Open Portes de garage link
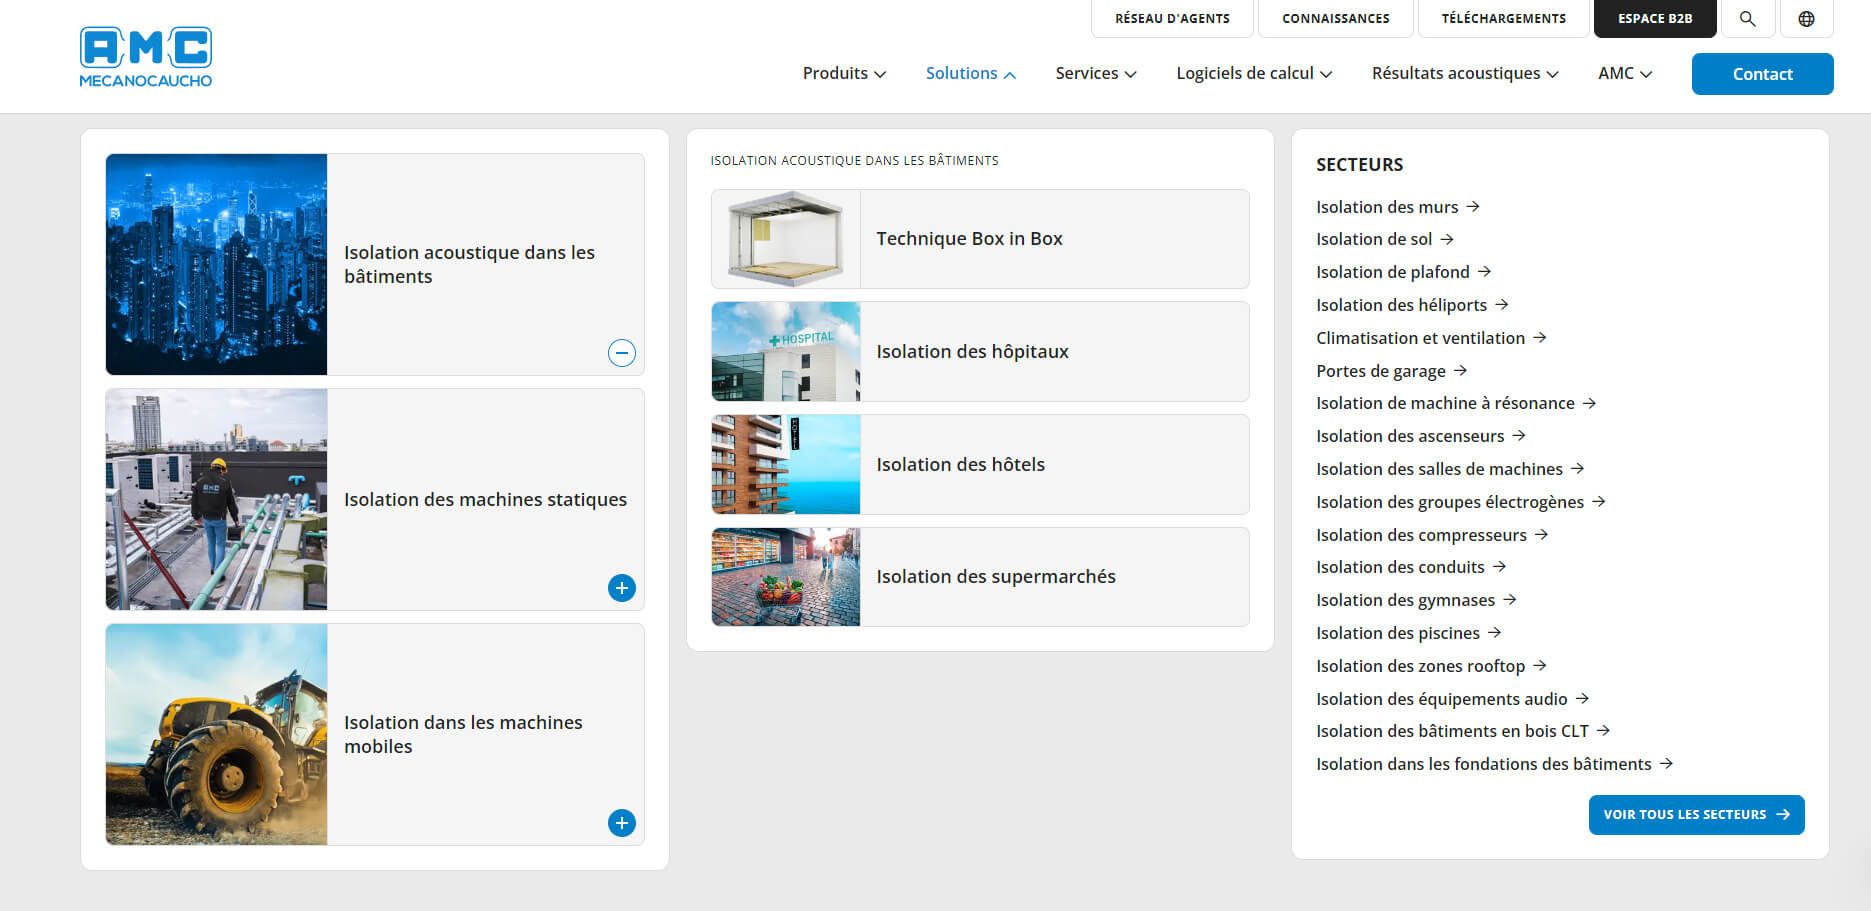The height and width of the screenshot is (911, 1871). point(1392,371)
